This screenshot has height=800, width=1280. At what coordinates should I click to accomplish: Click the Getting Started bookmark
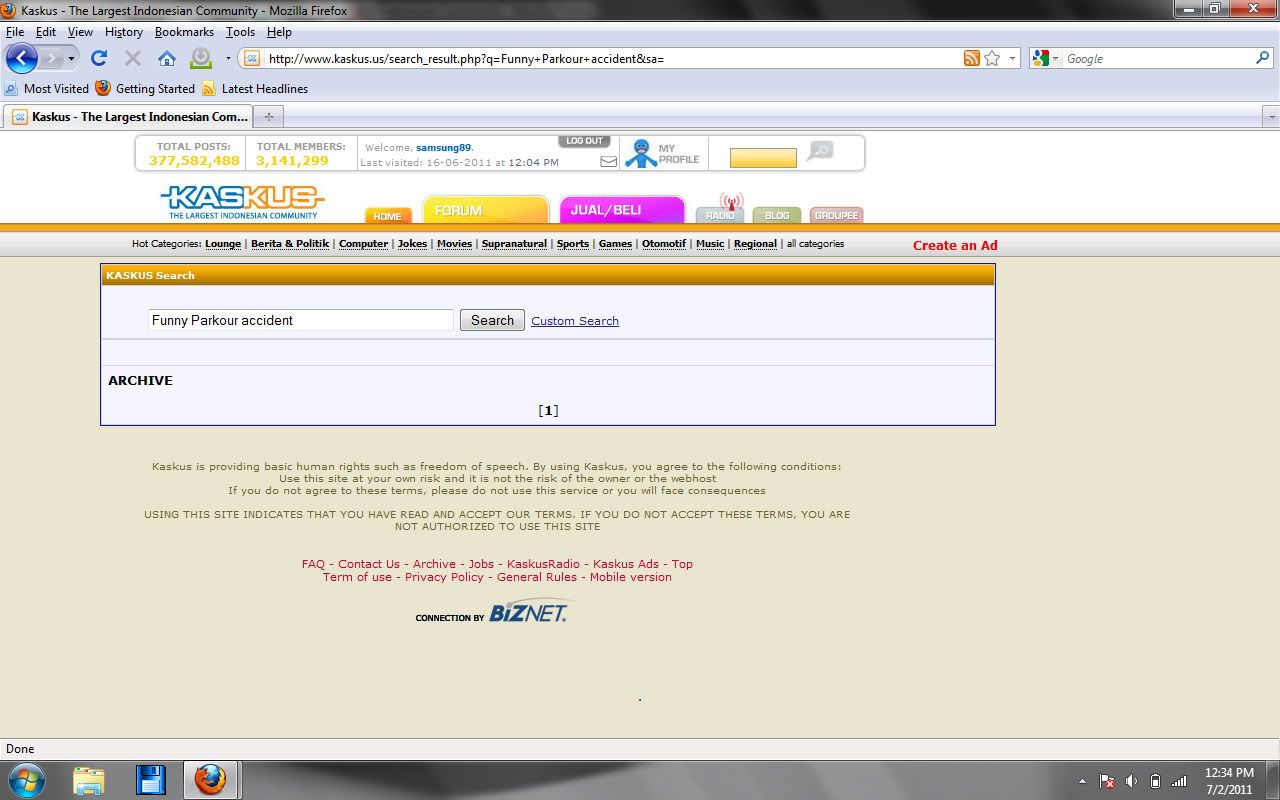coord(145,88)
